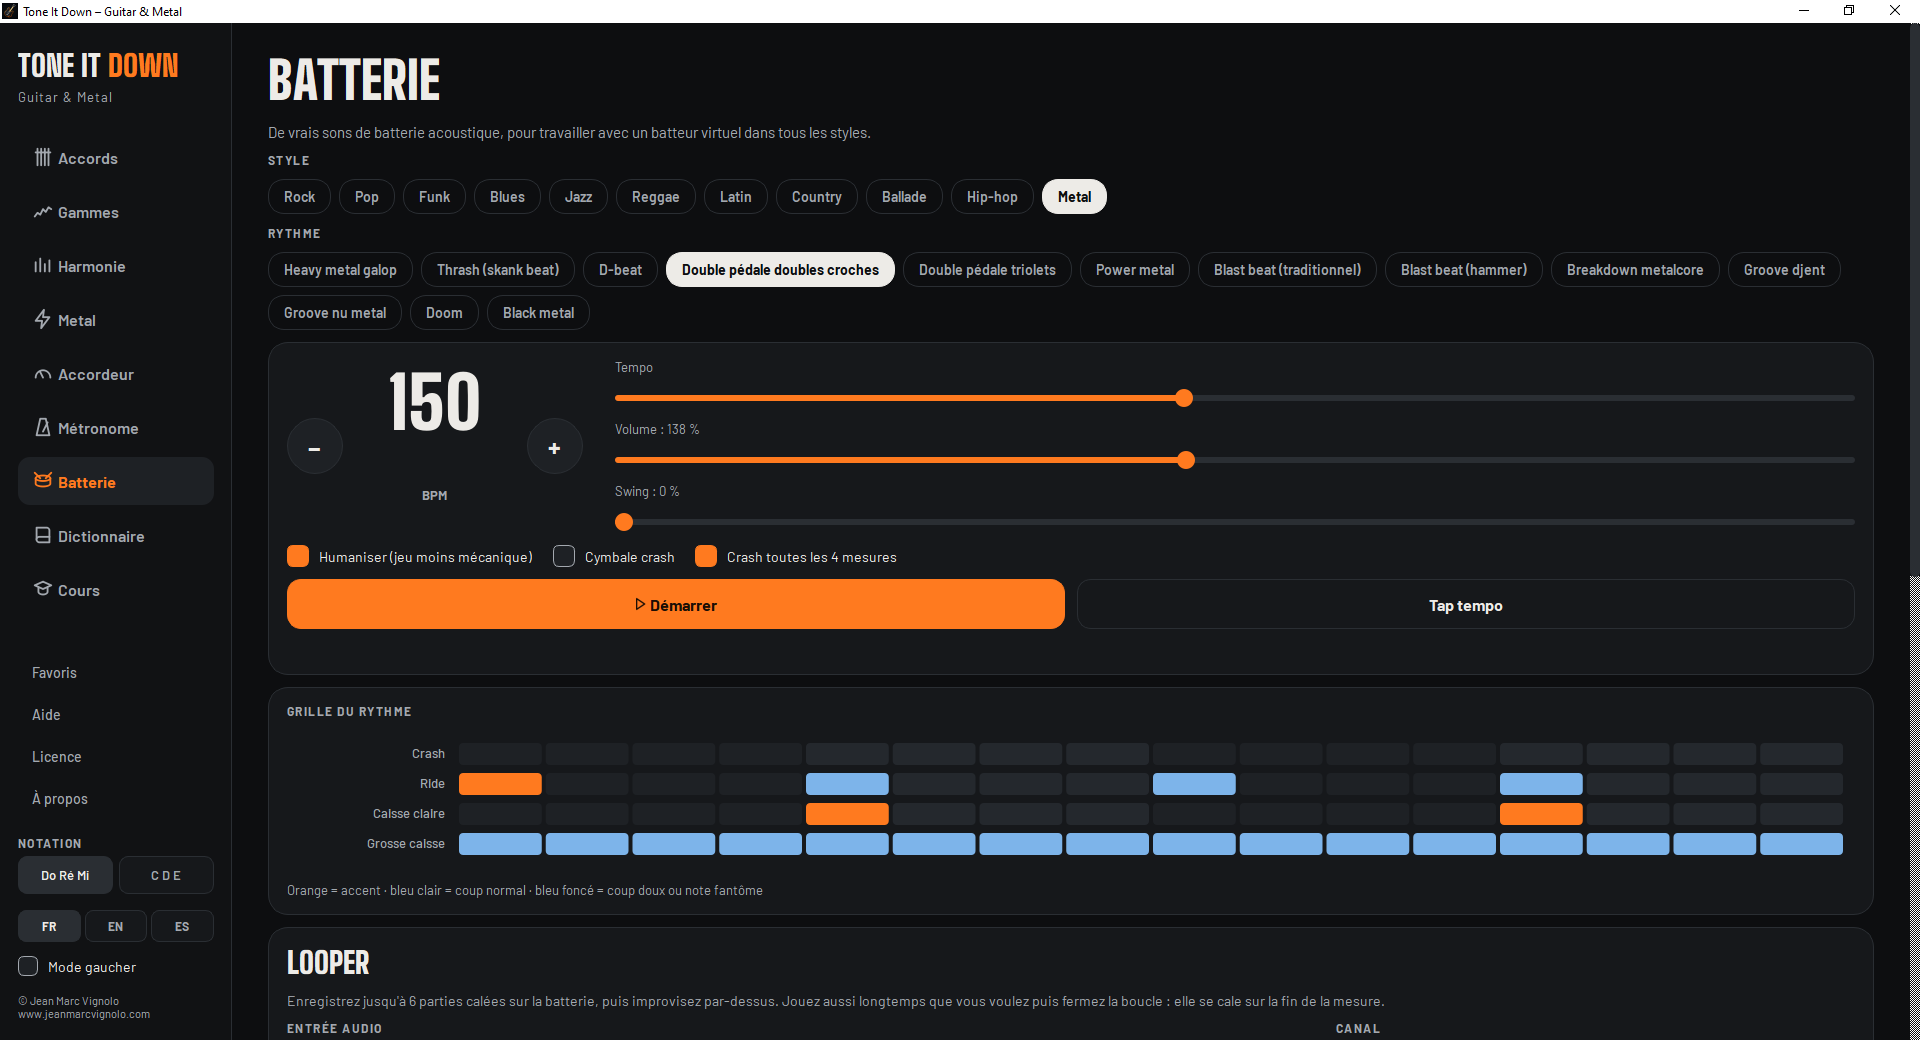This screenshot has height=1040, width=1920.
Task: Start the drum with Démarrer
Action: coord(676,604)
